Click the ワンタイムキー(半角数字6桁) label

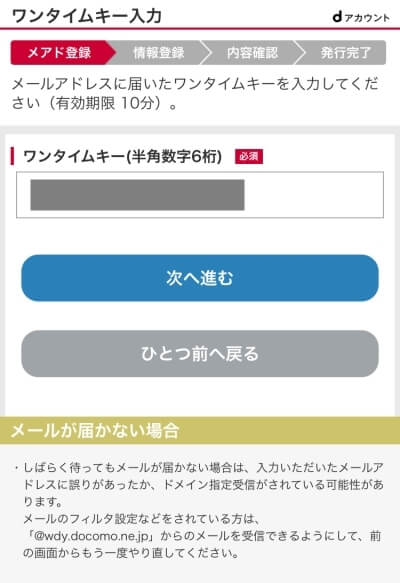[x=123, y=156]
